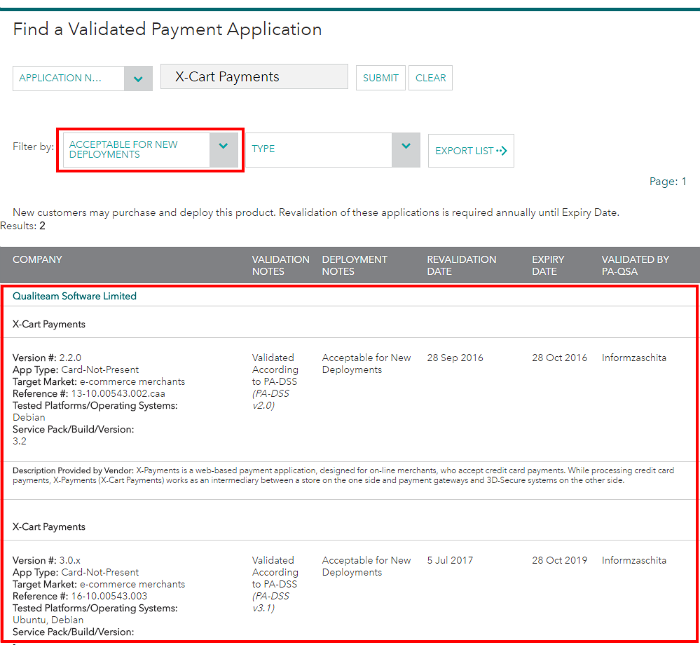Click the COMPANY column header
Image resolution: width=700 pixels, height=659 pixels.
click(37, 259)
